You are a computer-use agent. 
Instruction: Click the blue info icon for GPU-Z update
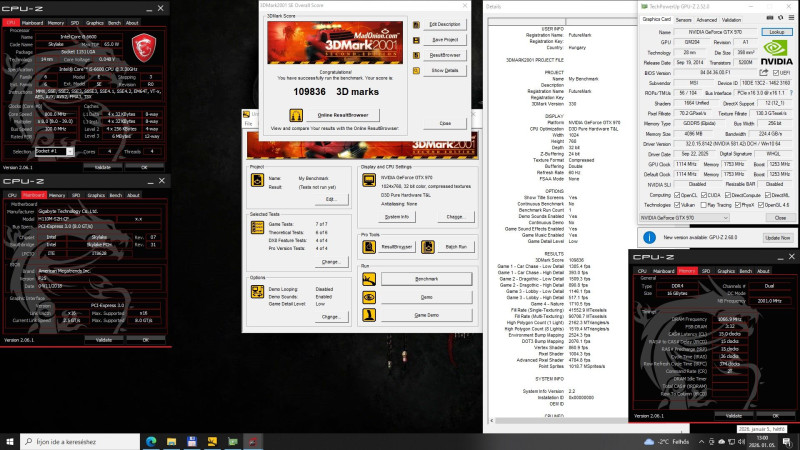click(x=649, y=238)
